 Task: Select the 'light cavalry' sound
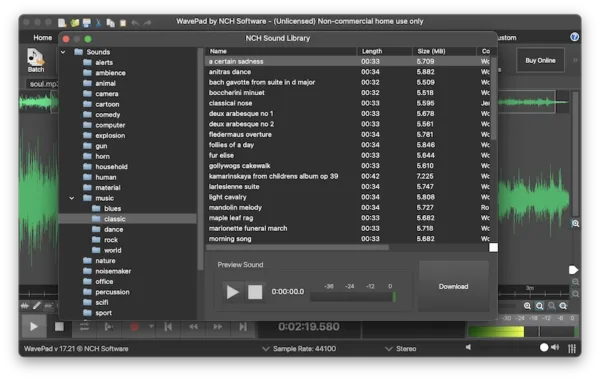(348, 197)
